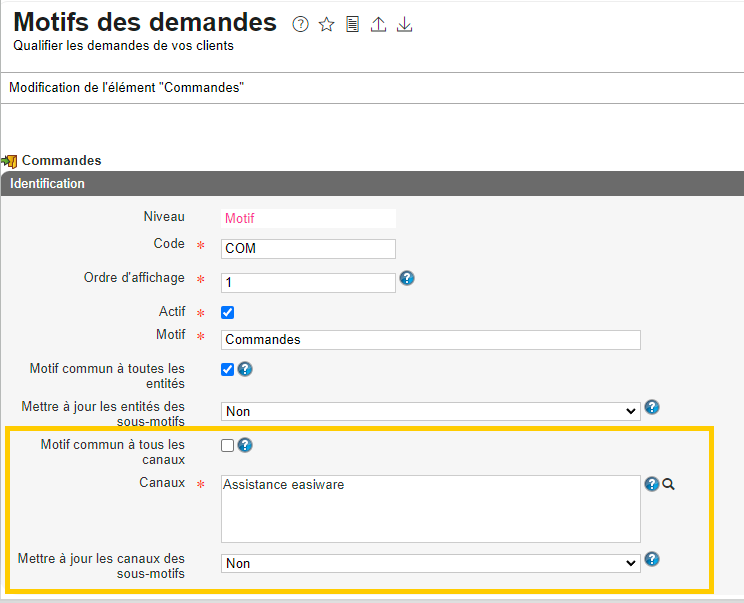Enable Motif commun à tous les canaux
The height and width of the screenshot is (603, 744).
click(x=227, y=446)
